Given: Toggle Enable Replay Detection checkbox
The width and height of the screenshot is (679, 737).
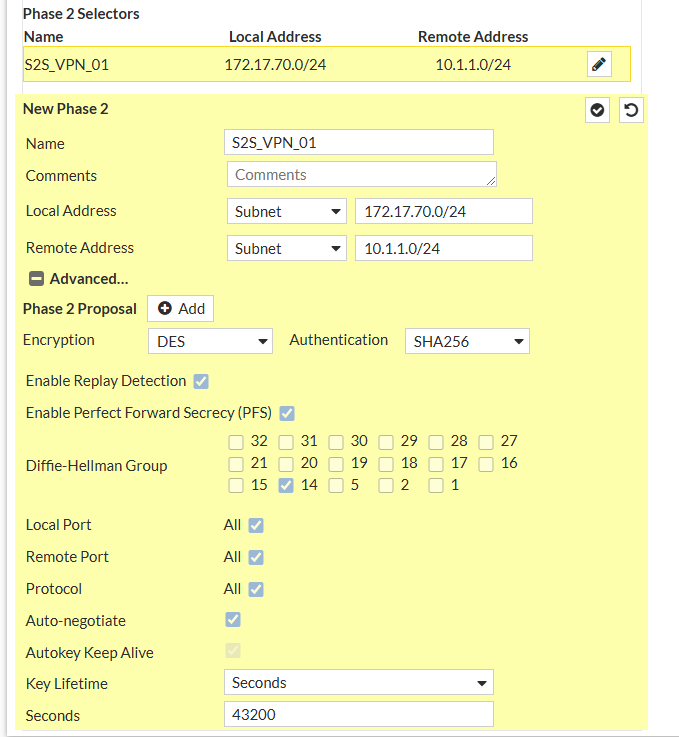Looking at the screenshot, I should click(x=201, y=381).
